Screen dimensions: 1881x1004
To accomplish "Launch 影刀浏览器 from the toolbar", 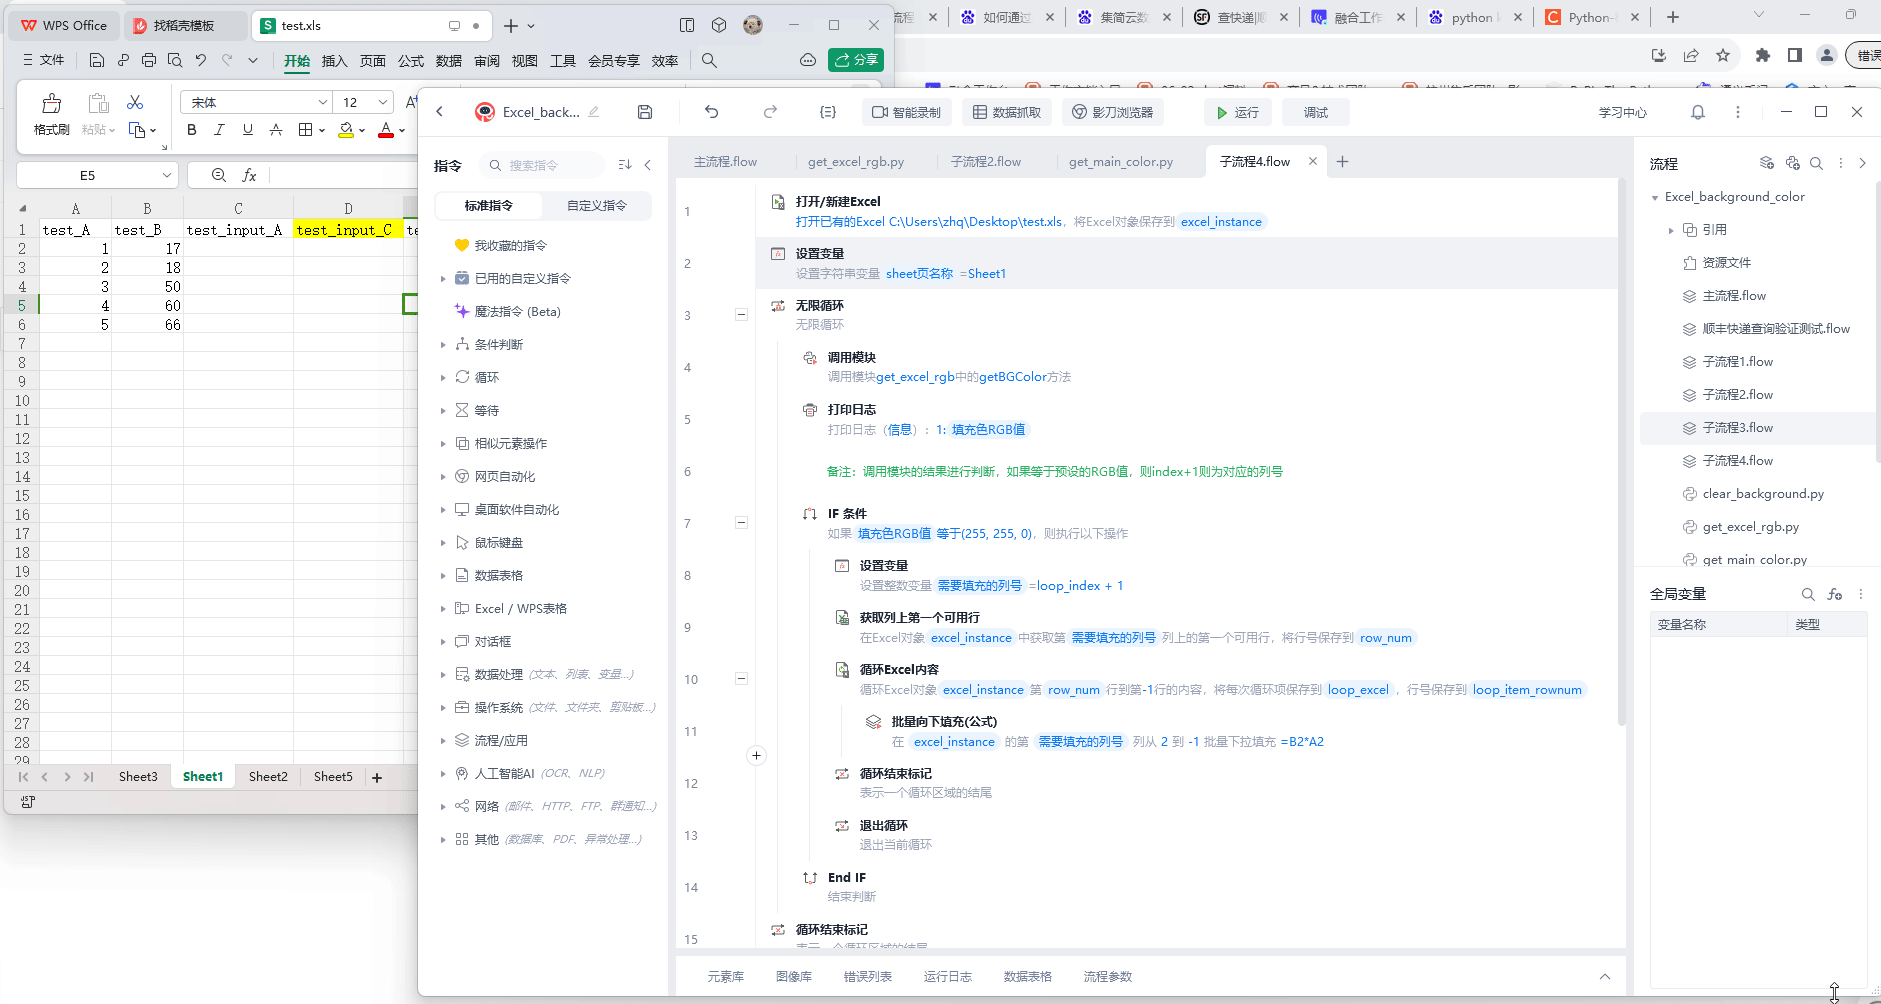I will [1113, 113].
